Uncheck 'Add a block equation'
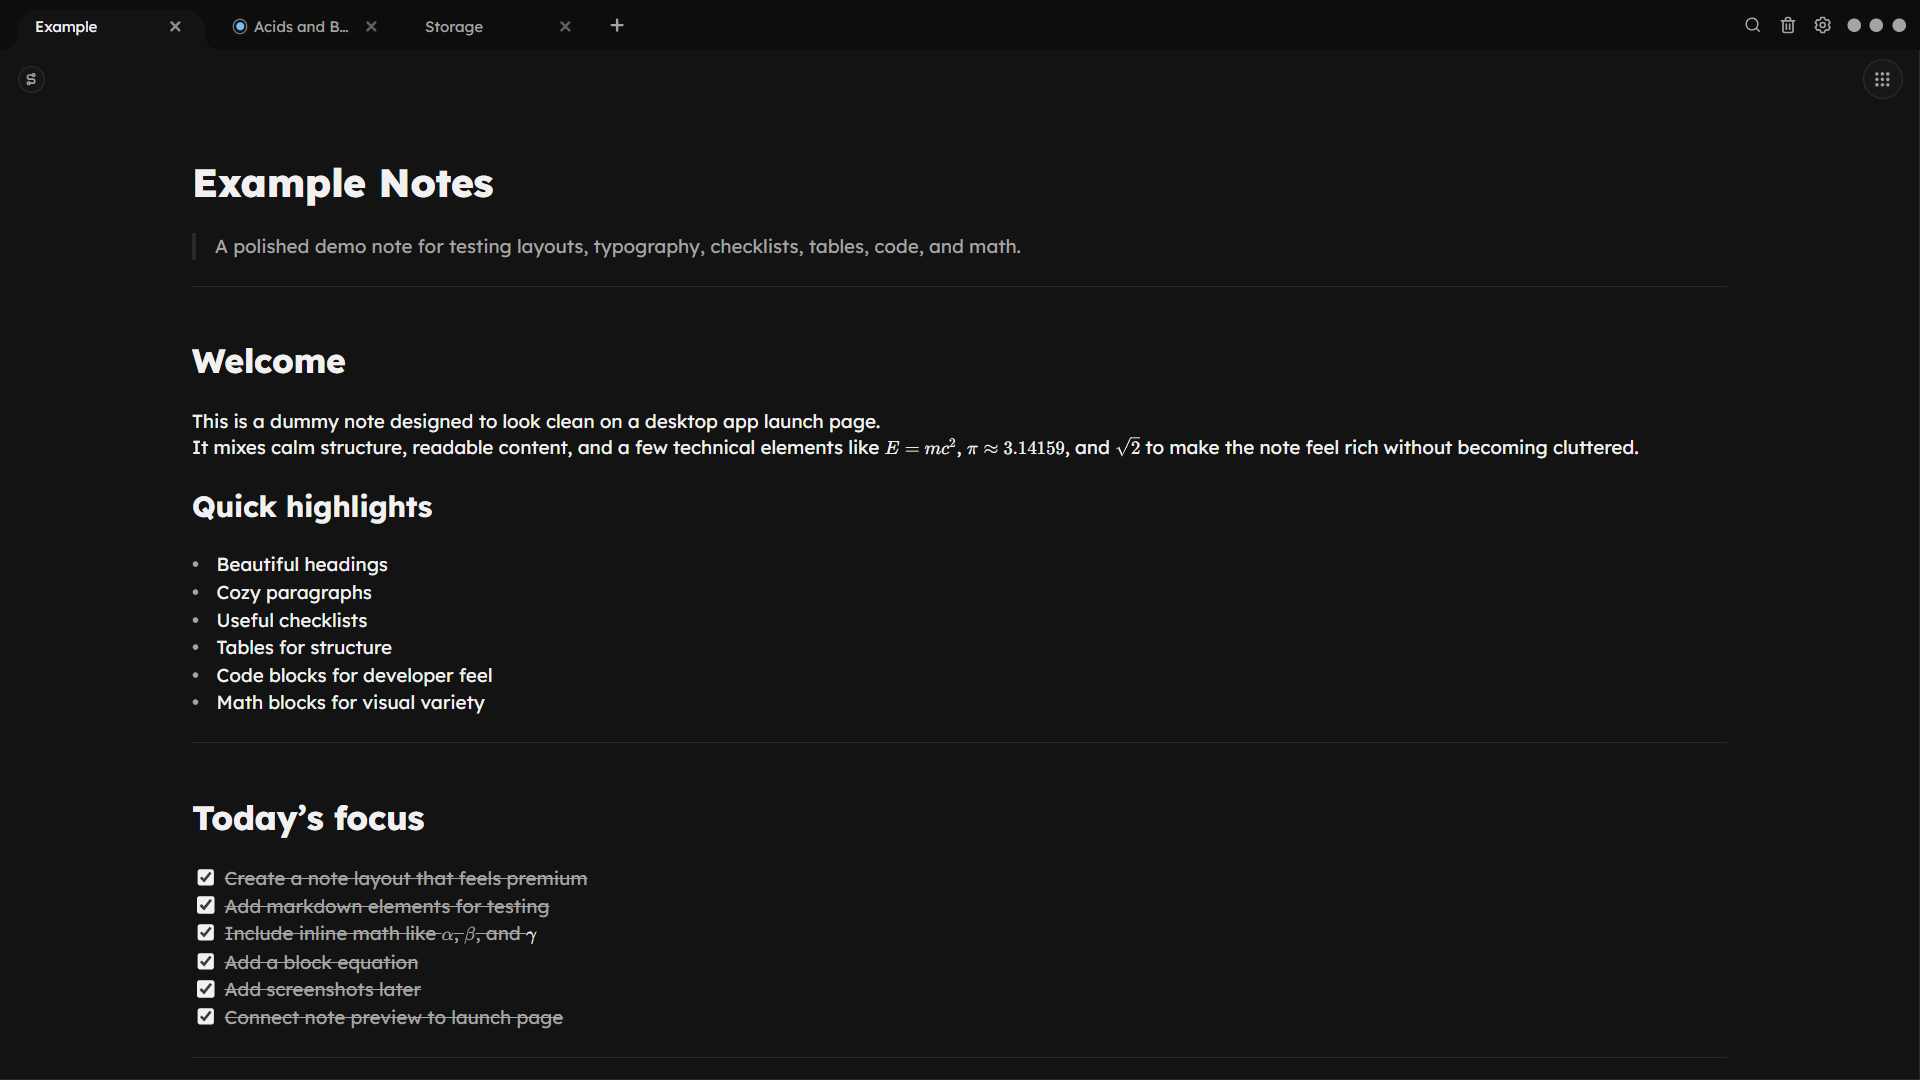The width and height of the screenshot is (1920, 1080). pyautogui.click(x=206, y=960)
